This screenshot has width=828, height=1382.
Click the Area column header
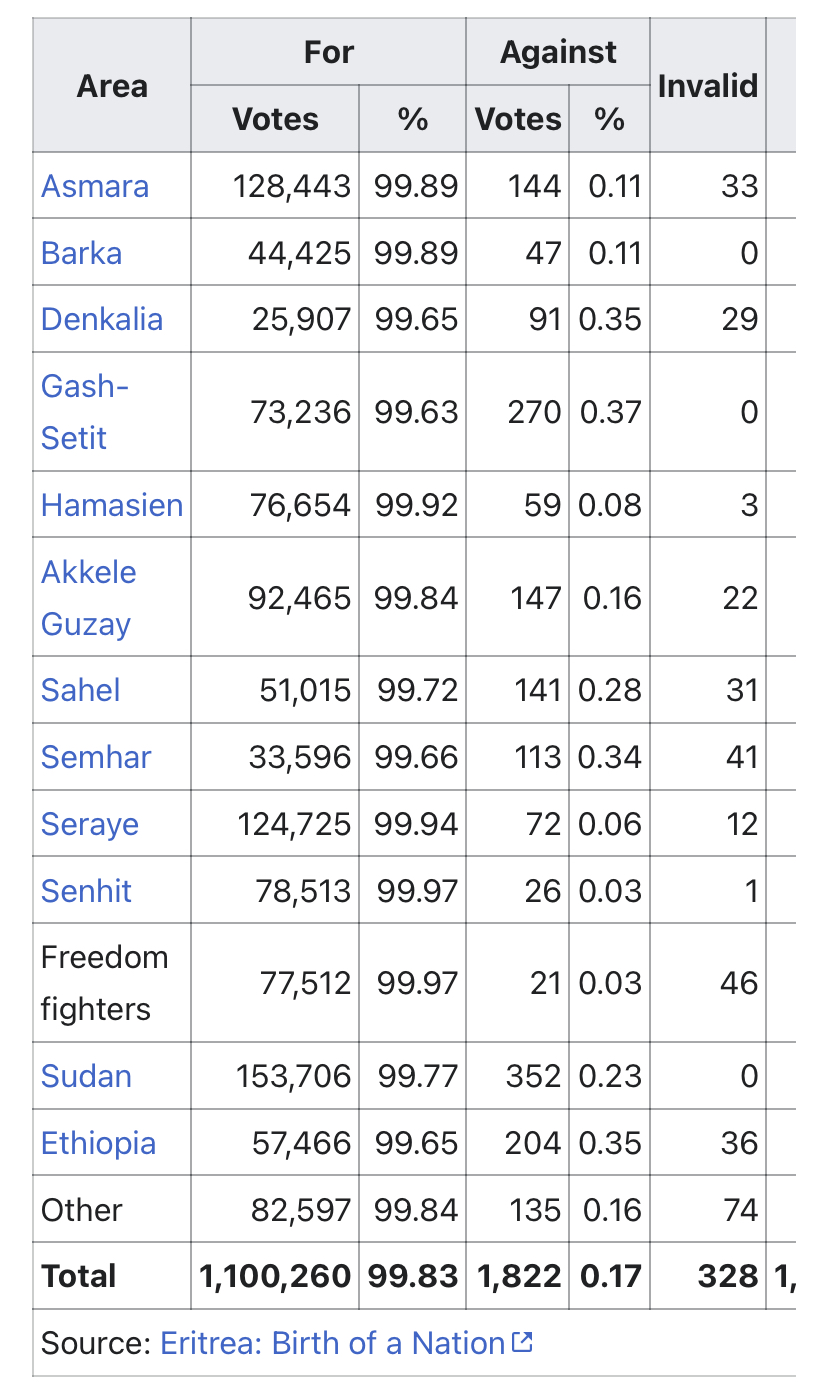(112, 86)
